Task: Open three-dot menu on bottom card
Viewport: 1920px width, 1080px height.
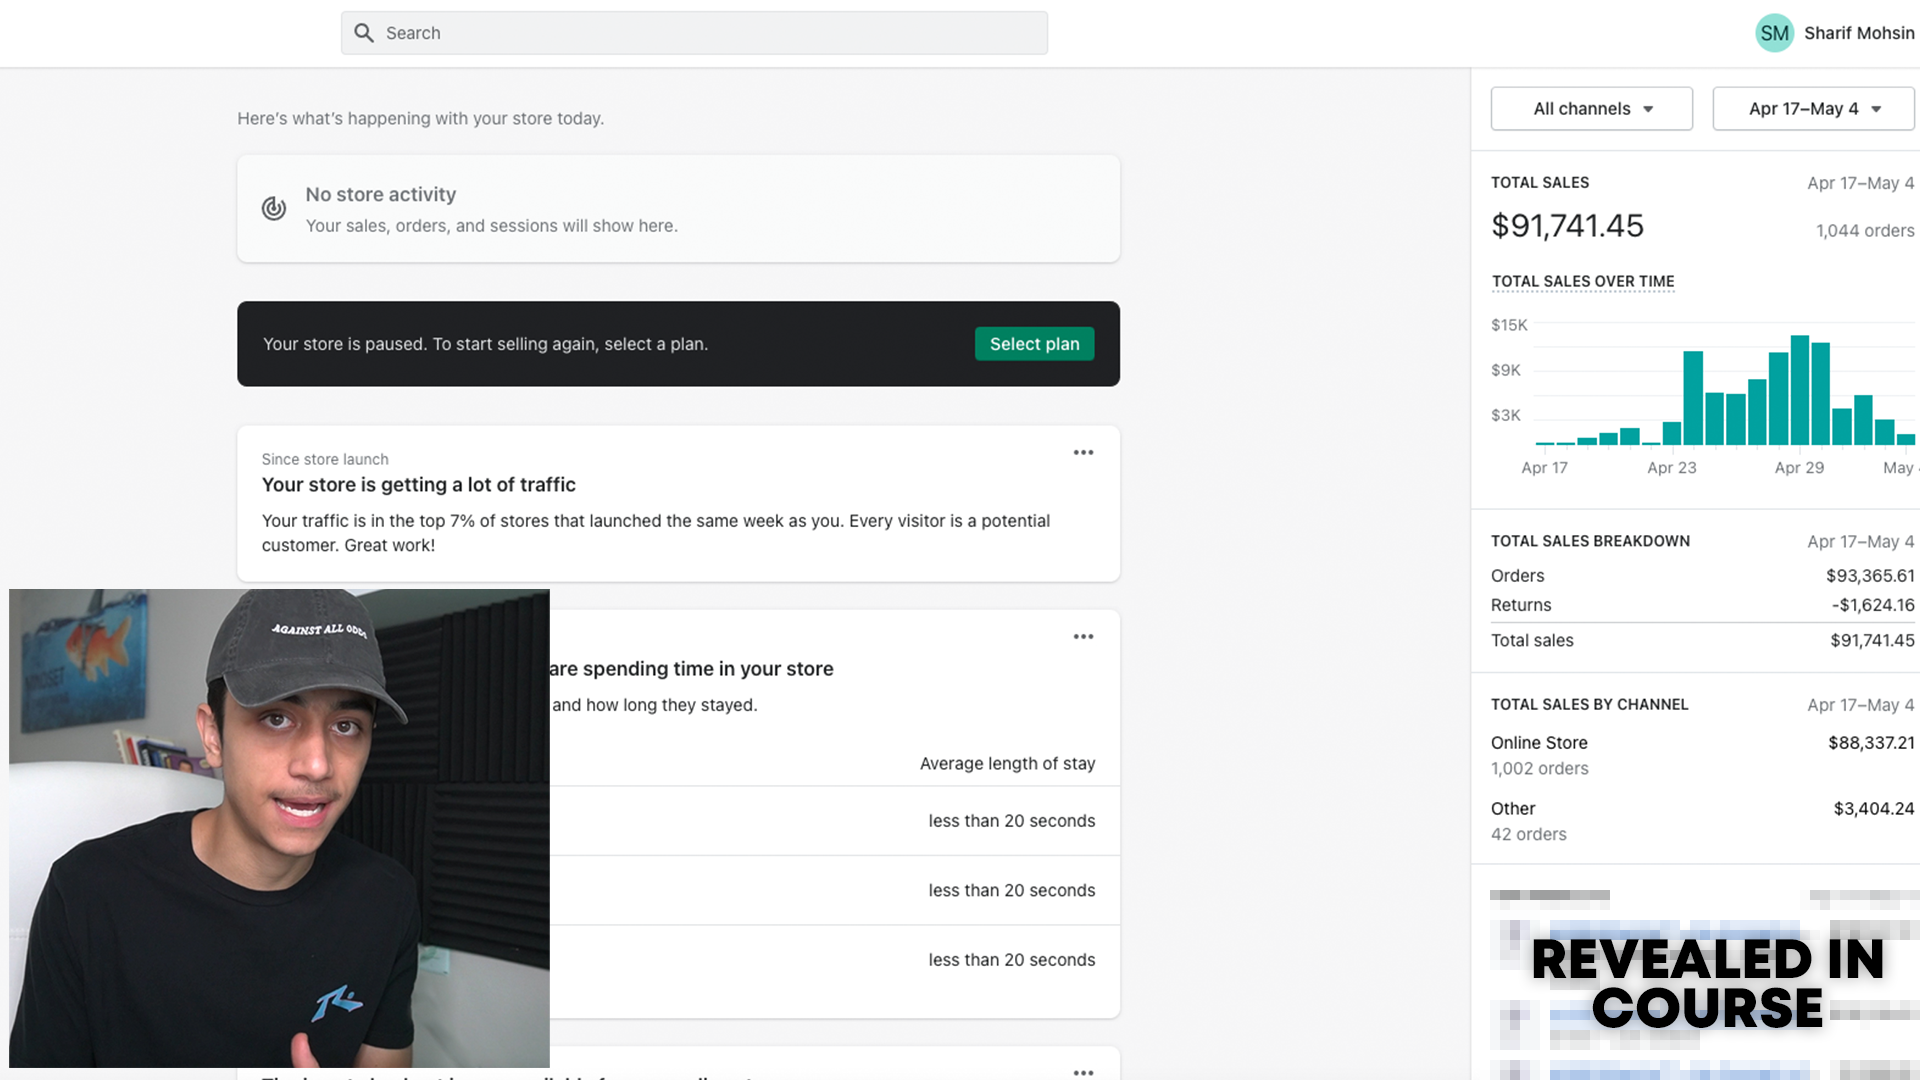Action: pos(1083,1072)
